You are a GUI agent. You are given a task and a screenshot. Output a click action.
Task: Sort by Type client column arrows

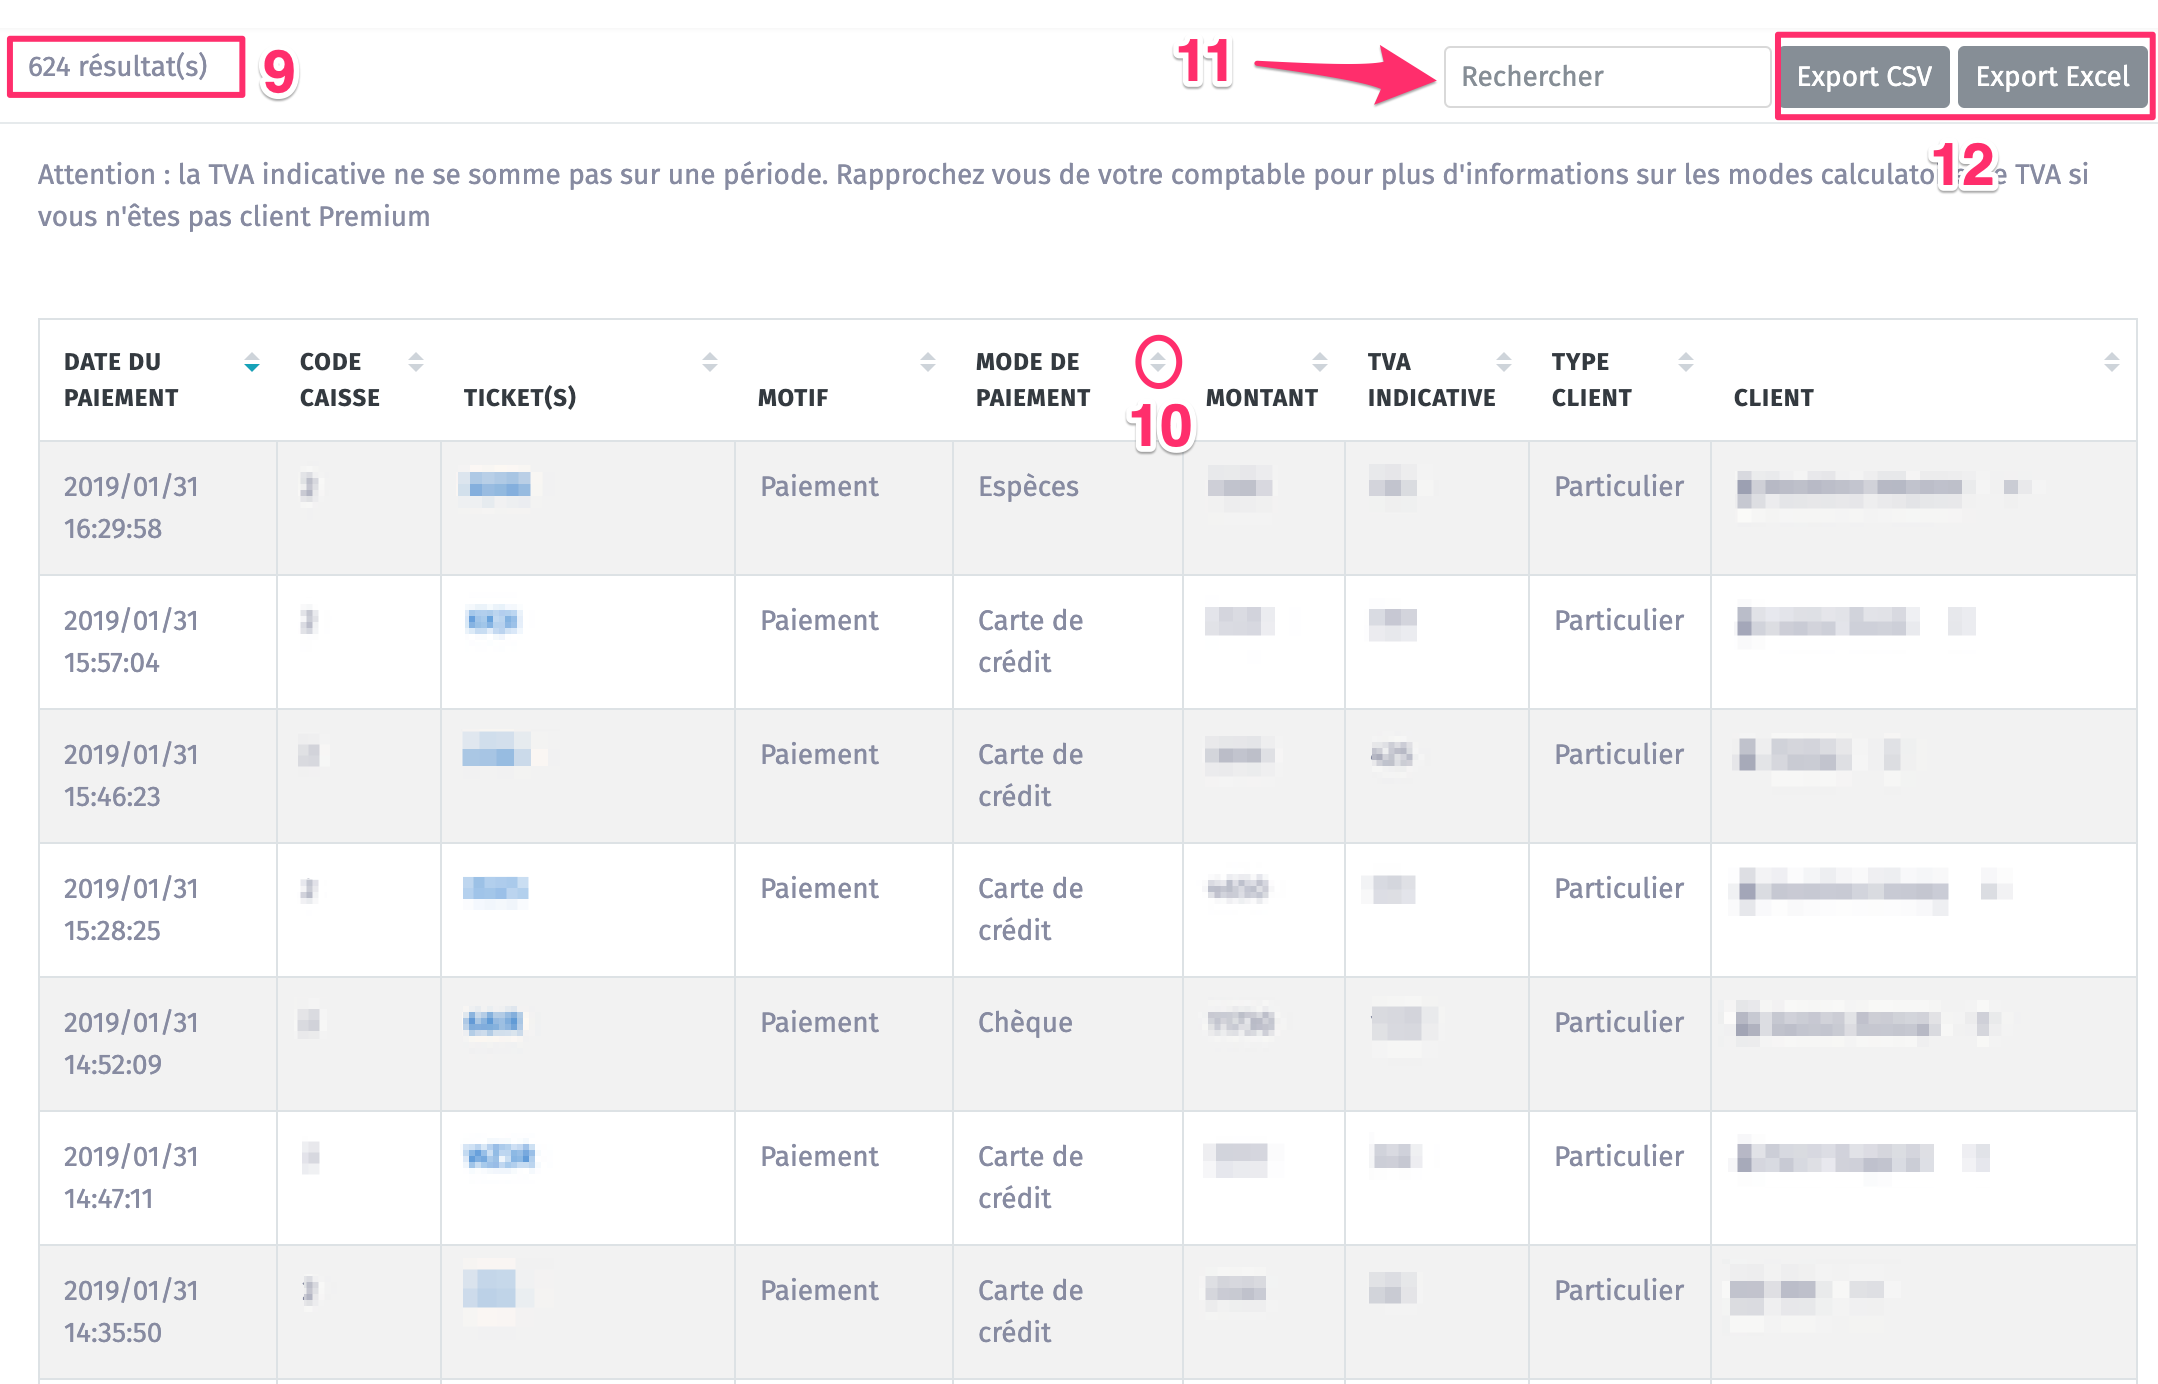(1686, 362)
